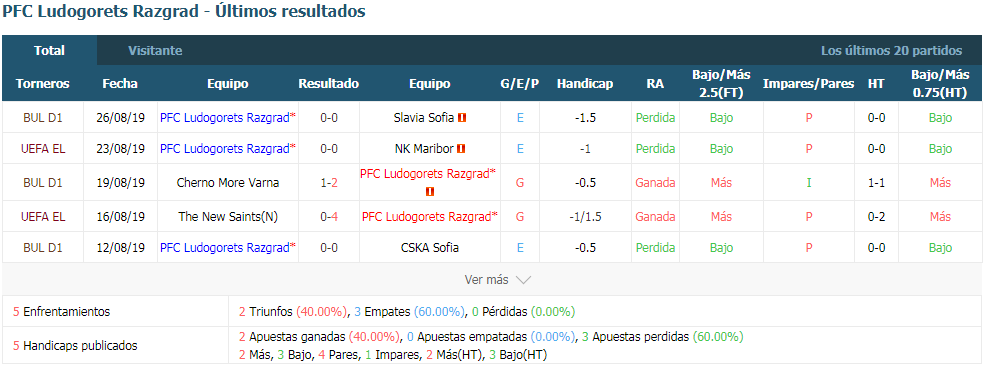This screenshot has height=367, width=987.
Task: Expand the Ver más chevron
Action: [524, 279]
